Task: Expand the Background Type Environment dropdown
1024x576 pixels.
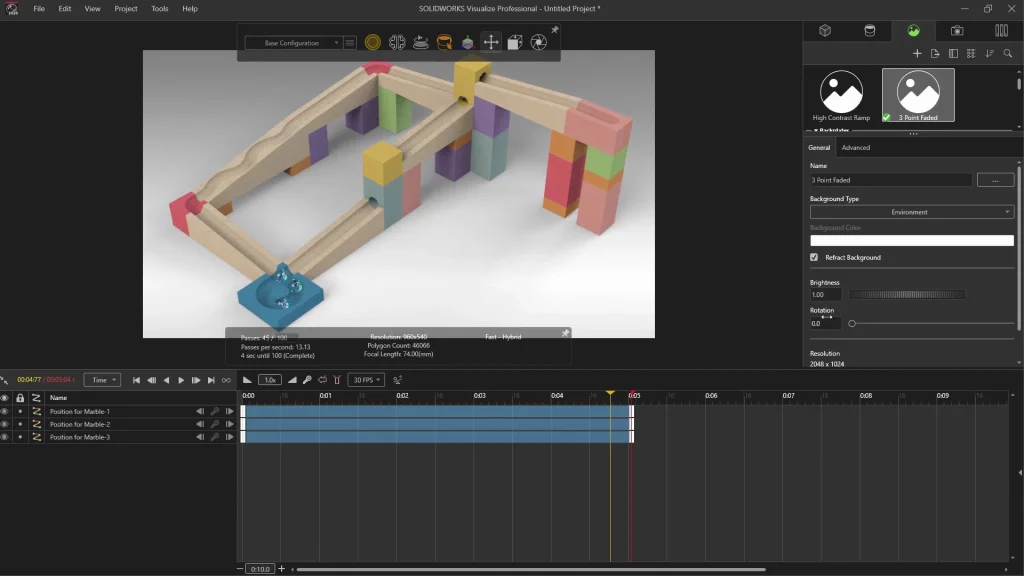Action: pyautogui.click(x=911, y=212)
